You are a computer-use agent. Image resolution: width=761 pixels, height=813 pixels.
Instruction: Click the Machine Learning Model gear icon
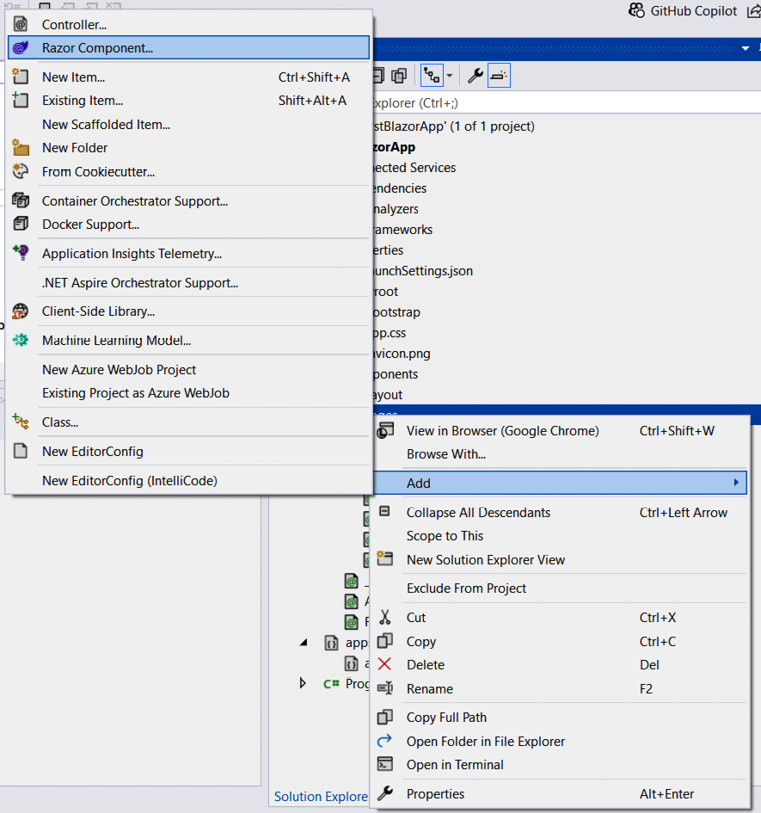[x=20, y=340]
